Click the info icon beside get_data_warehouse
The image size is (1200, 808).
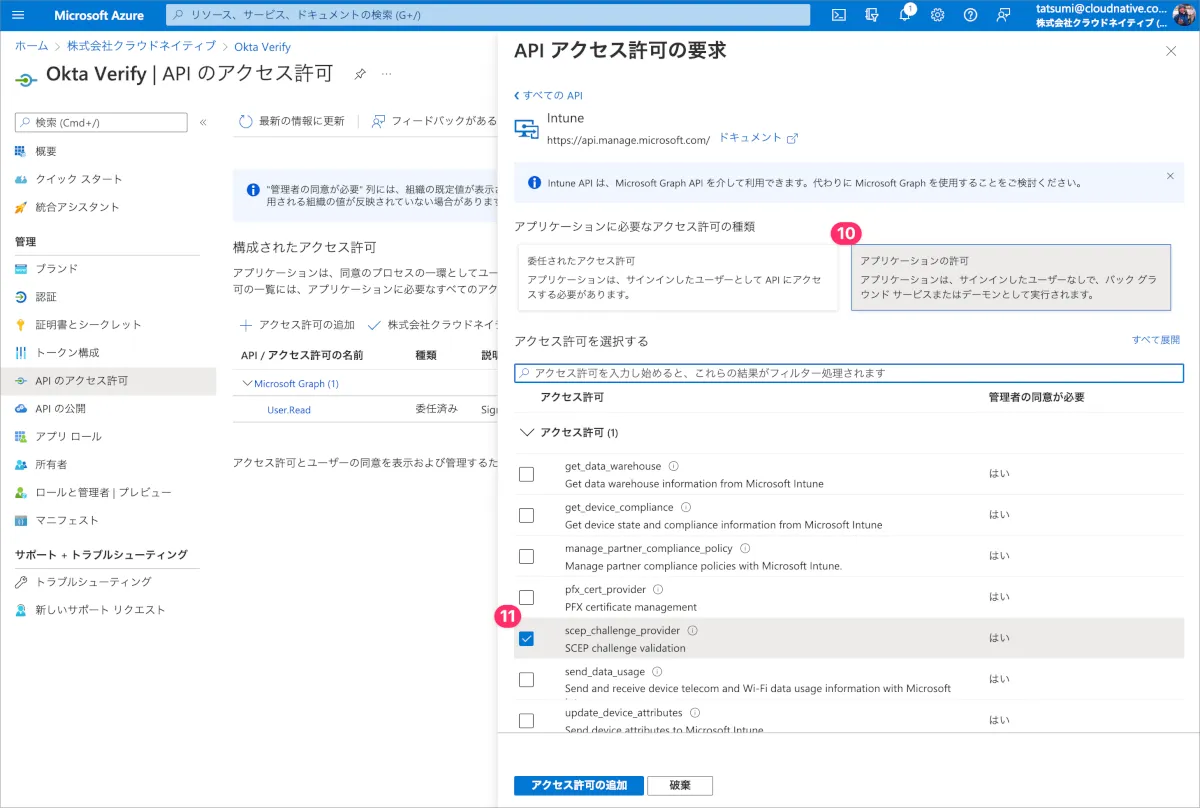pyautogui.click(x=673, y=466)
